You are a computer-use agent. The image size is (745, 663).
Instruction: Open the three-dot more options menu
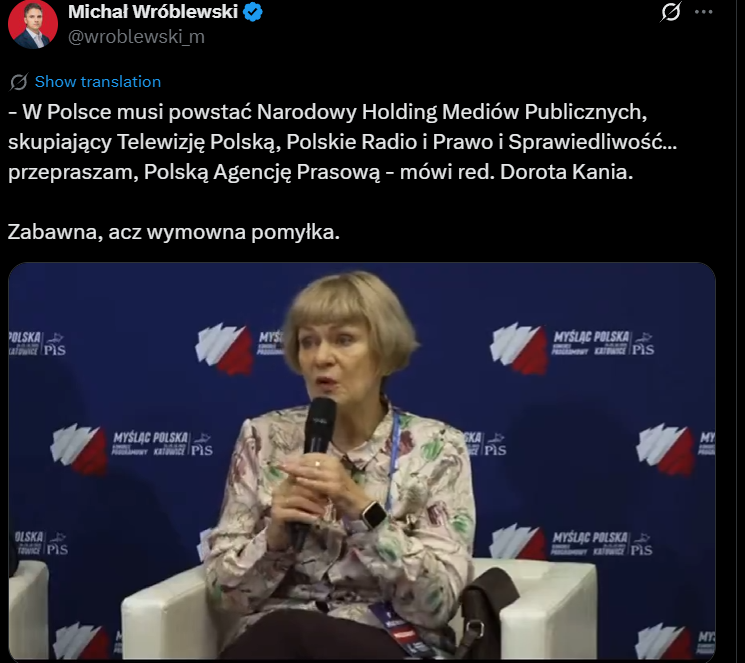click(x=703, y=12)
